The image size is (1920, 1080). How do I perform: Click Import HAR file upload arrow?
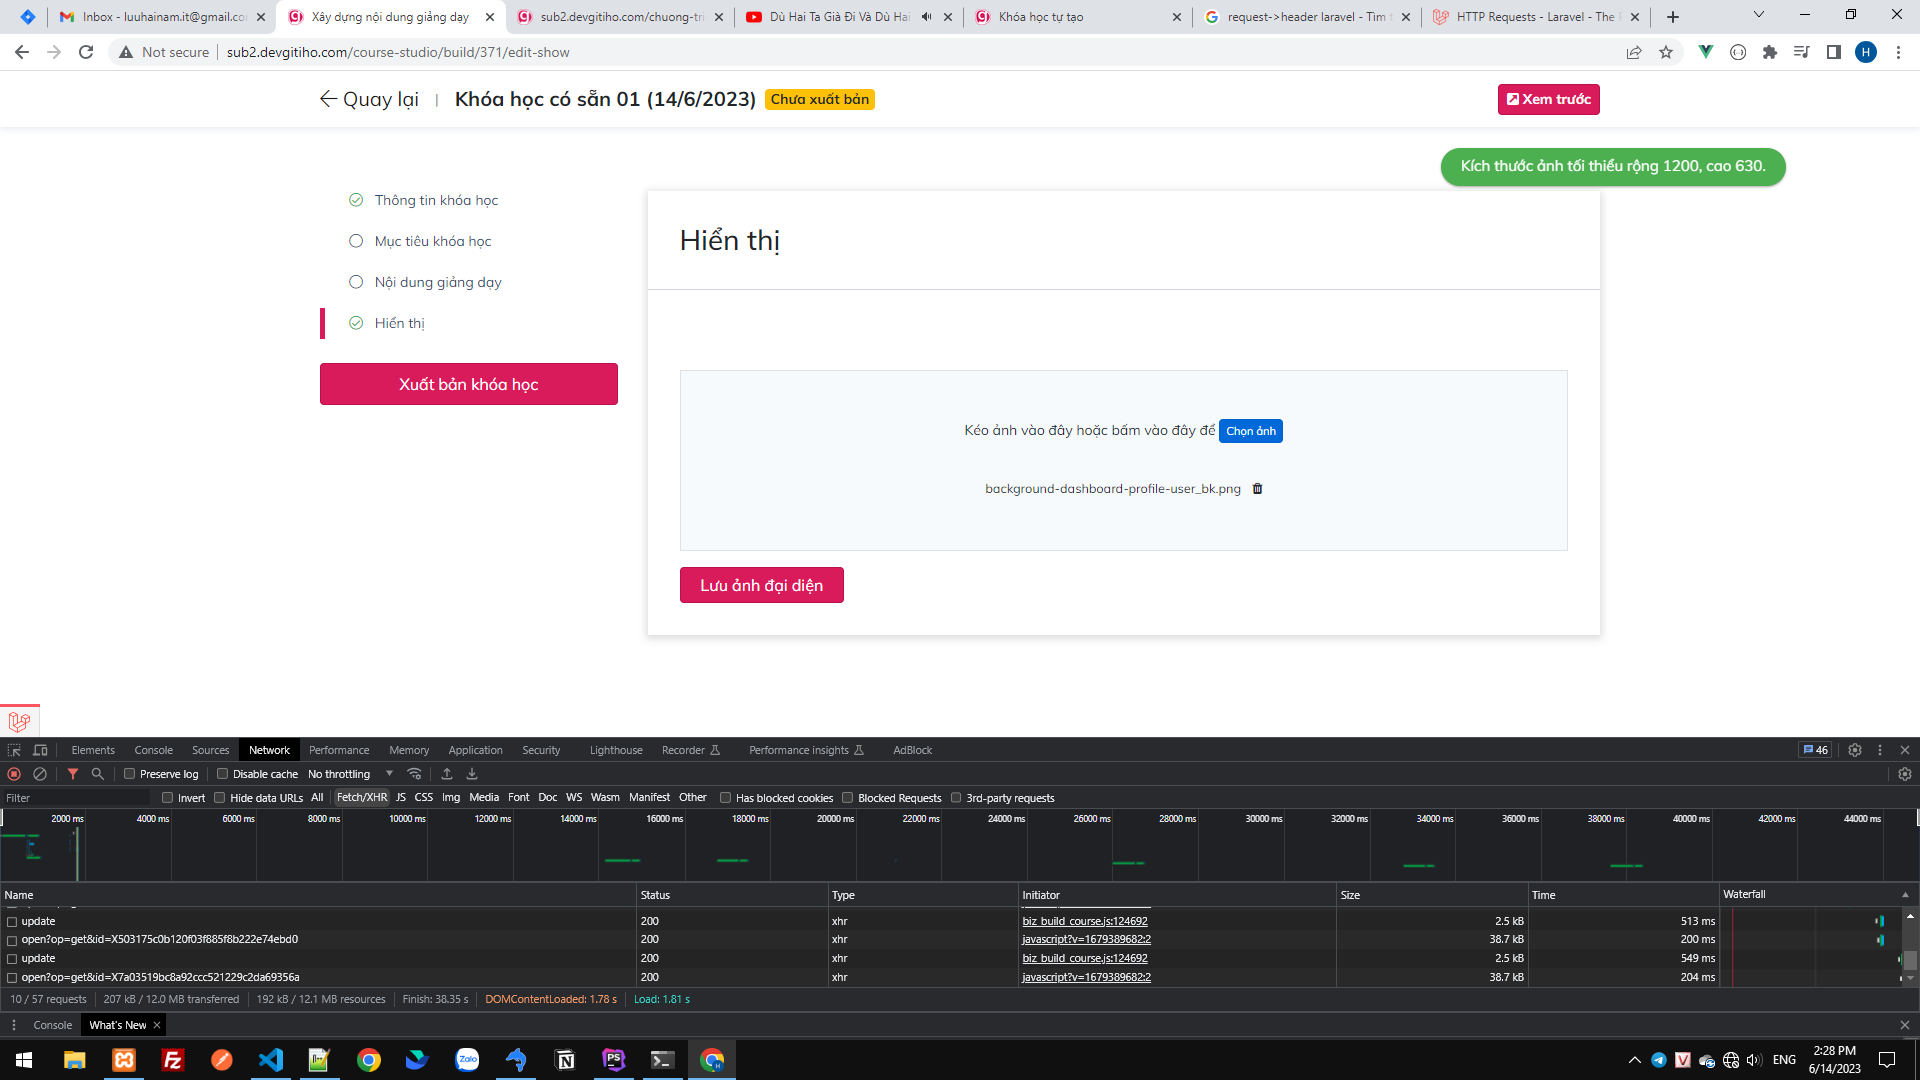pos(447,774)
